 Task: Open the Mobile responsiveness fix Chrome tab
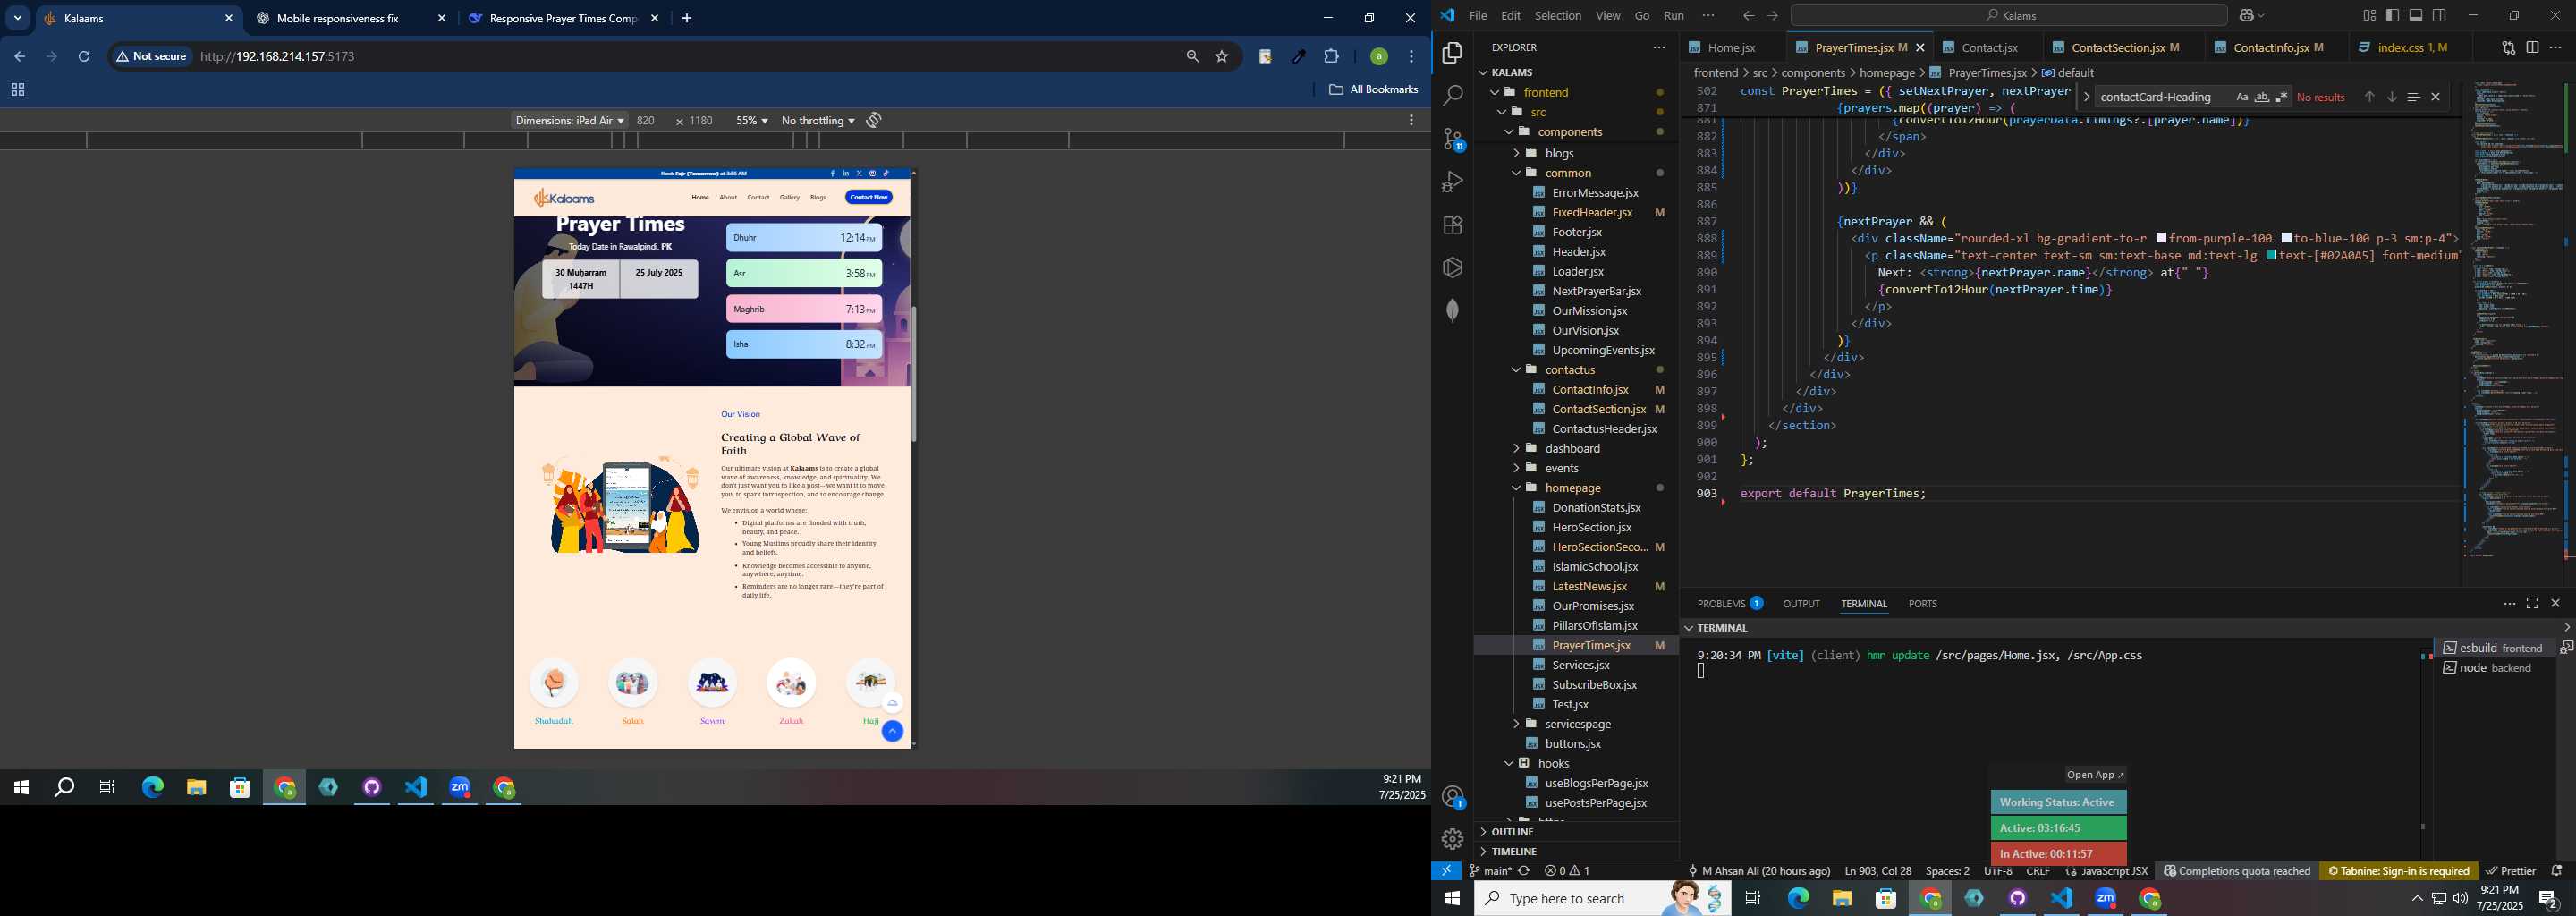(x=338, y=18)
